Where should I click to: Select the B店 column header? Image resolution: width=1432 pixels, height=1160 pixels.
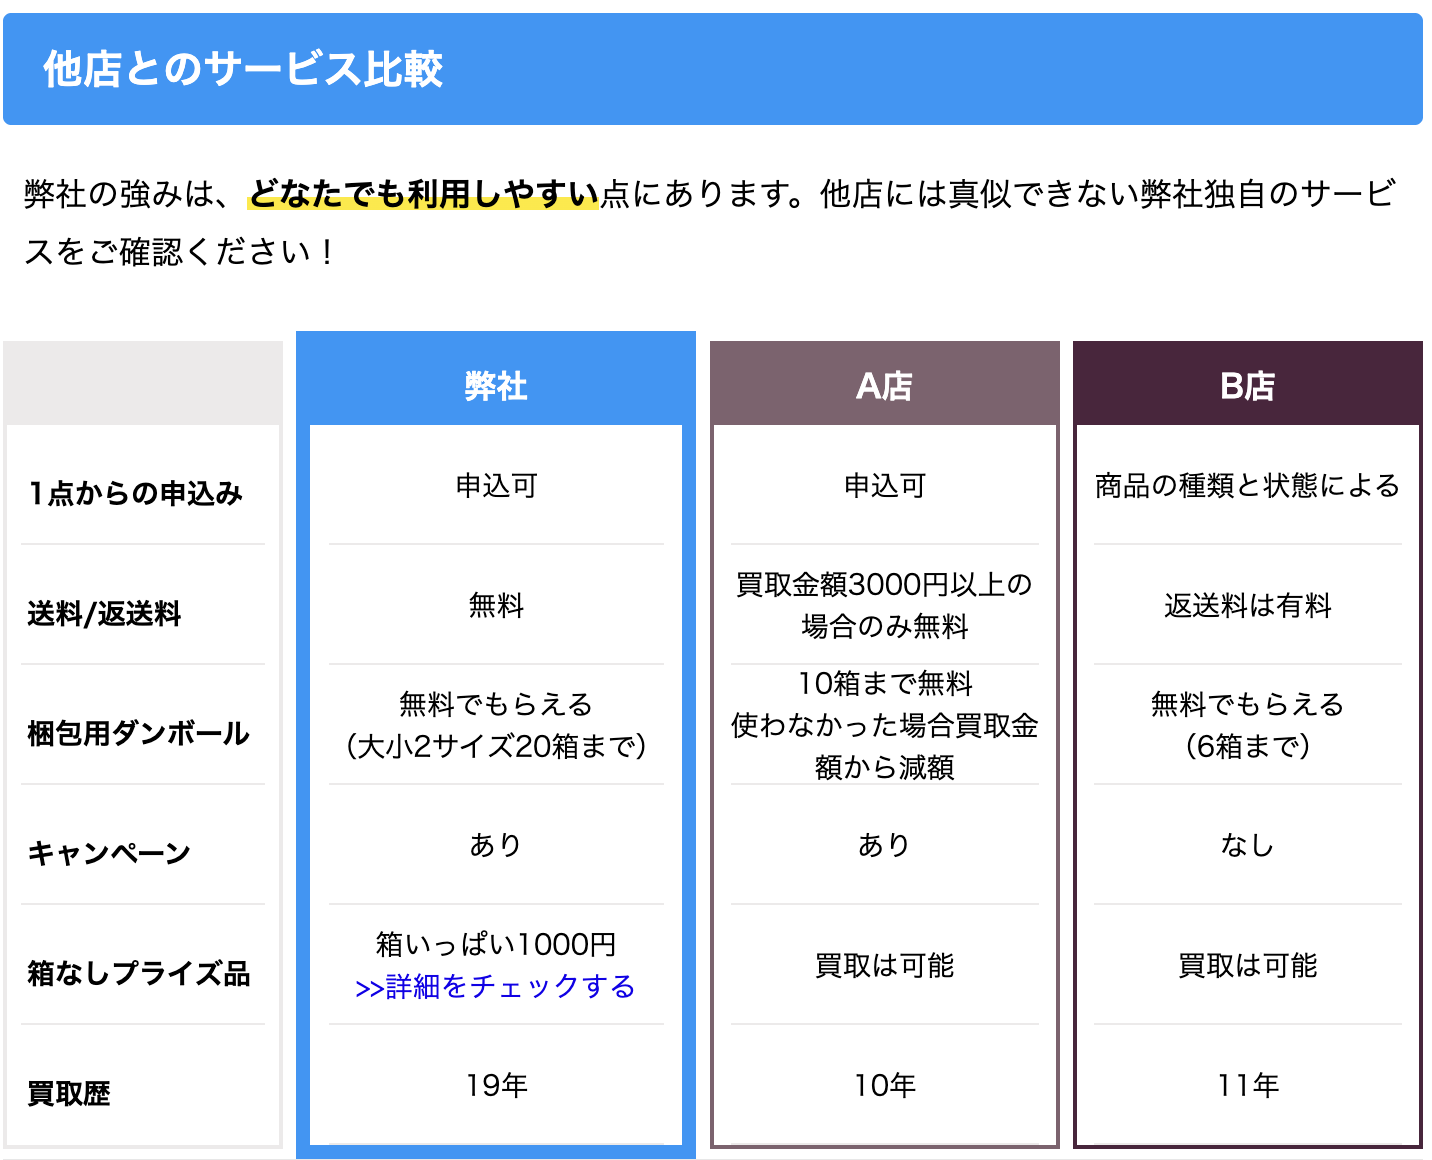[x=1247, y=385]
